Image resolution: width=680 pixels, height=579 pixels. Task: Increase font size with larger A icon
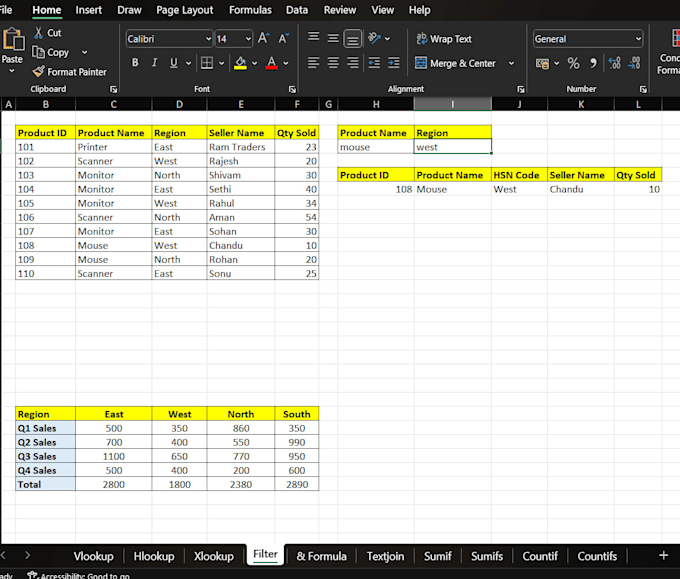click(263, 39)
